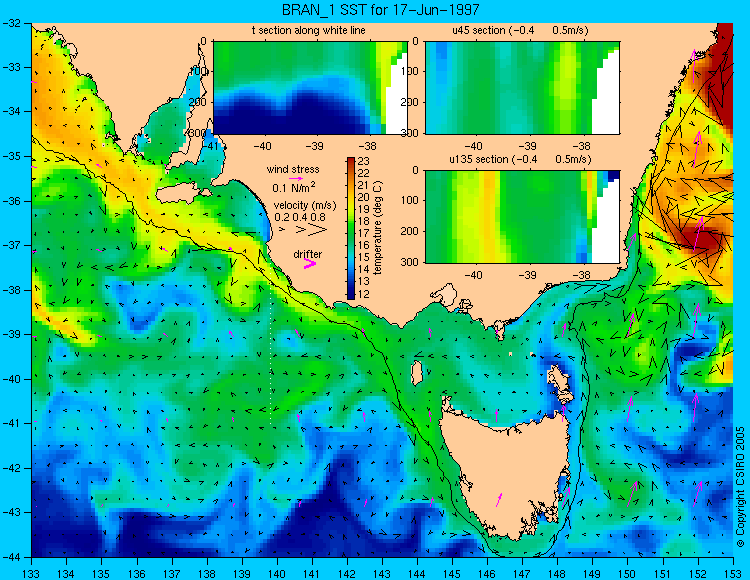Screen dimensions: 750x580
Task: Click the 12 tick on color bar
Action: coord(364,294)
